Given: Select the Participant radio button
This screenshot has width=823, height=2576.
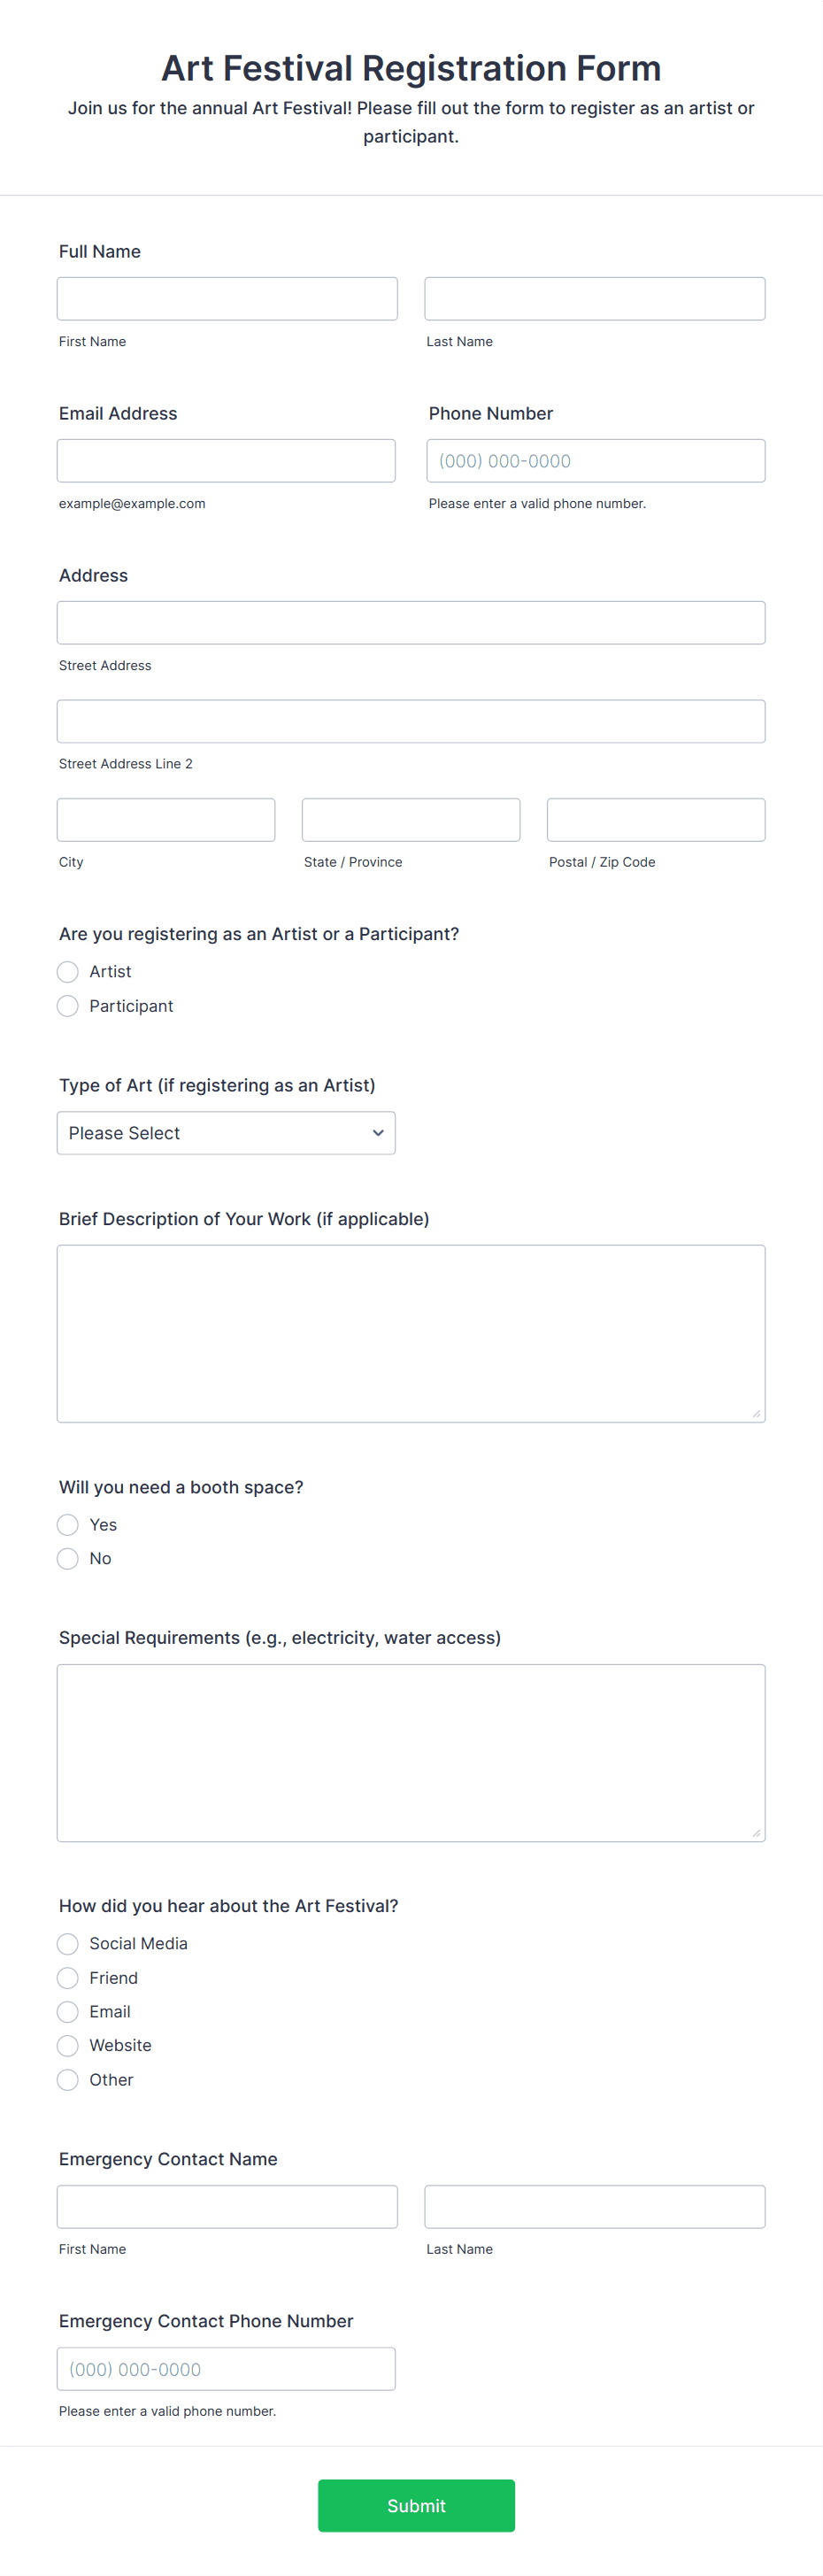Looking at the screenshot, I should point(67,1005).
